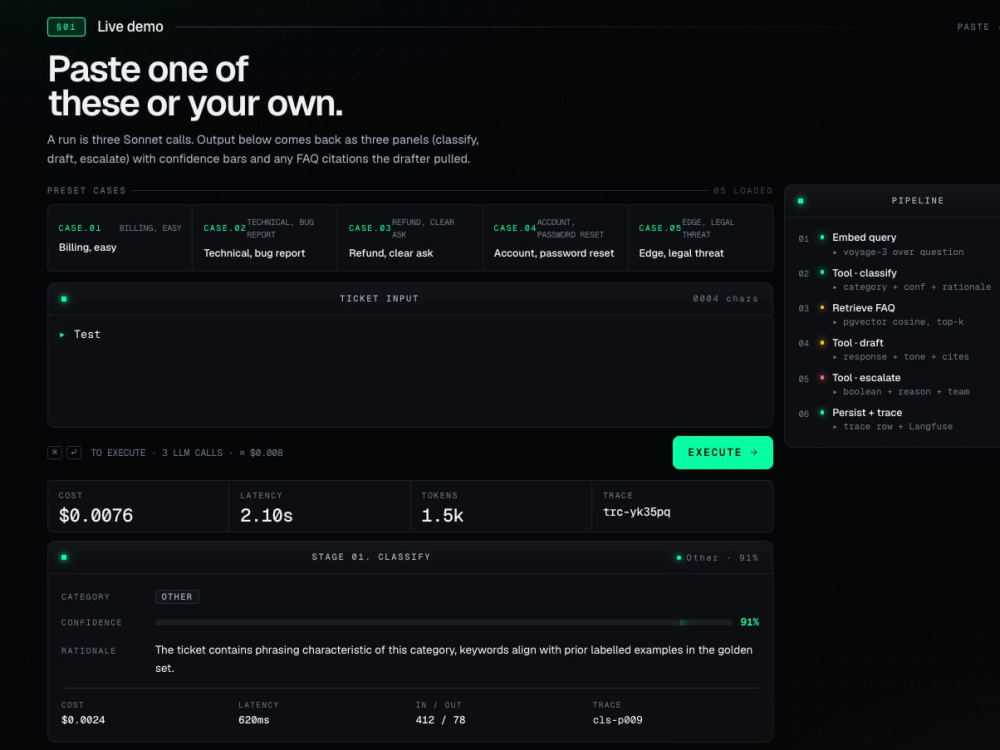Click the total cost value $0.0076
The image size is (1000, 750).
click(x=96, y=515)
